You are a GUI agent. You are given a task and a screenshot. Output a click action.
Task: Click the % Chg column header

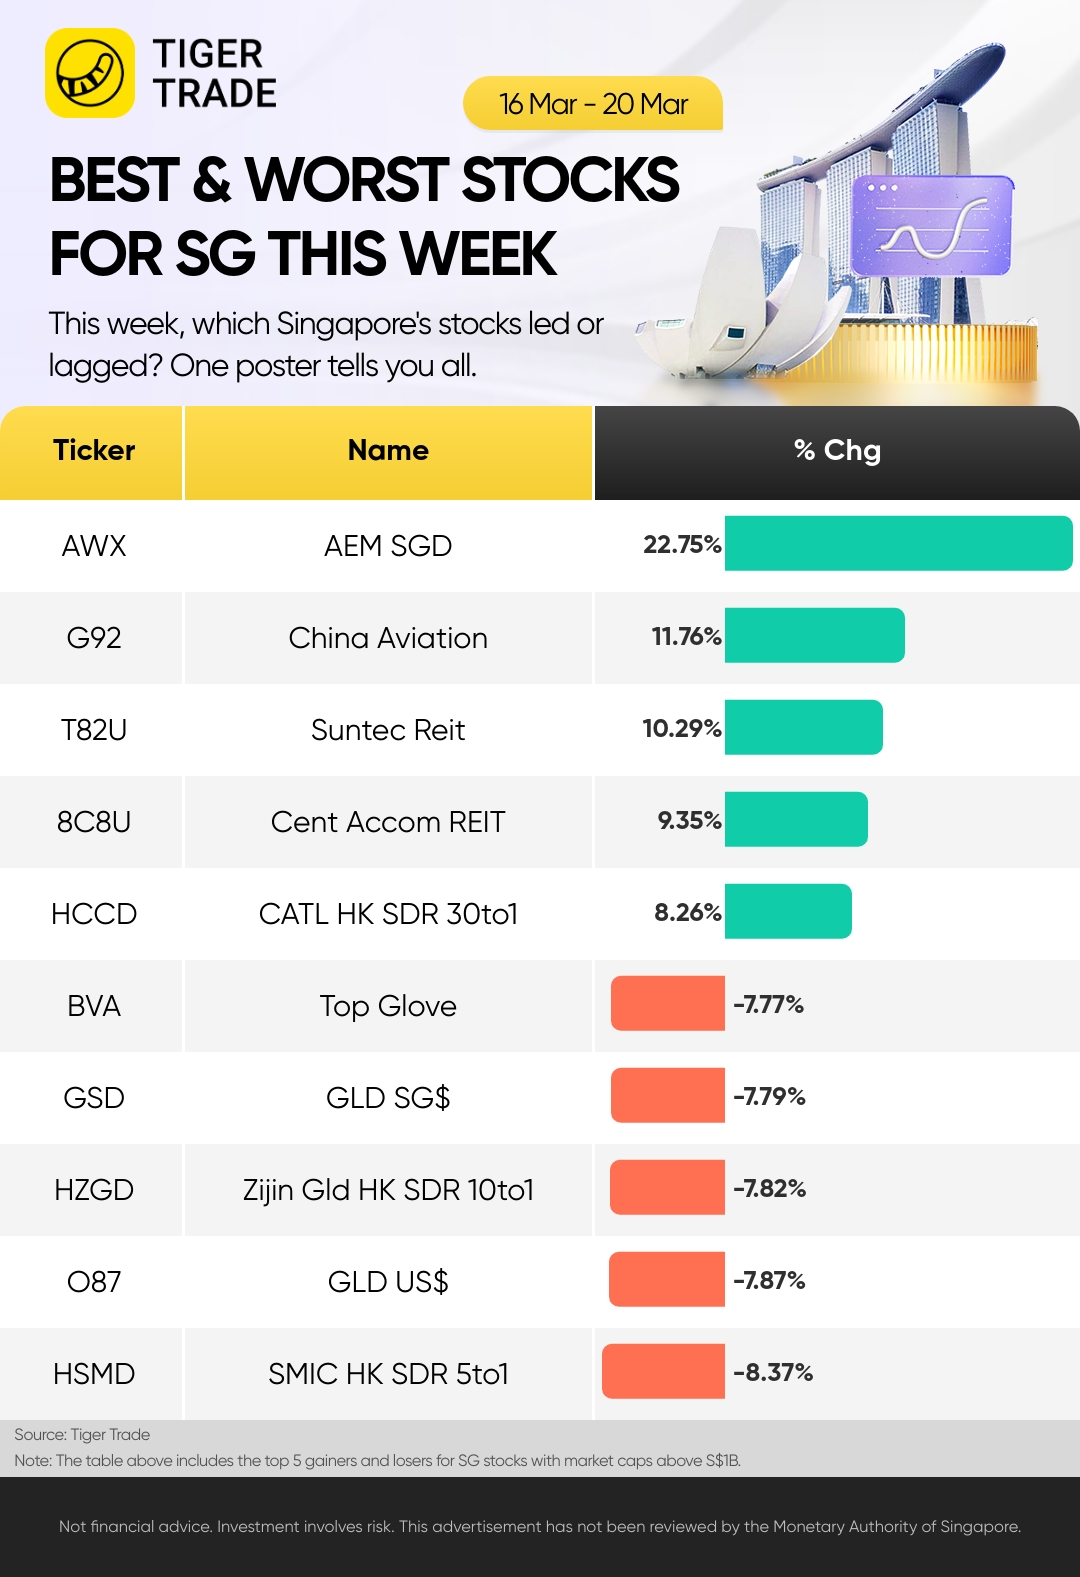pyautogui.click(x=837, y=452)
